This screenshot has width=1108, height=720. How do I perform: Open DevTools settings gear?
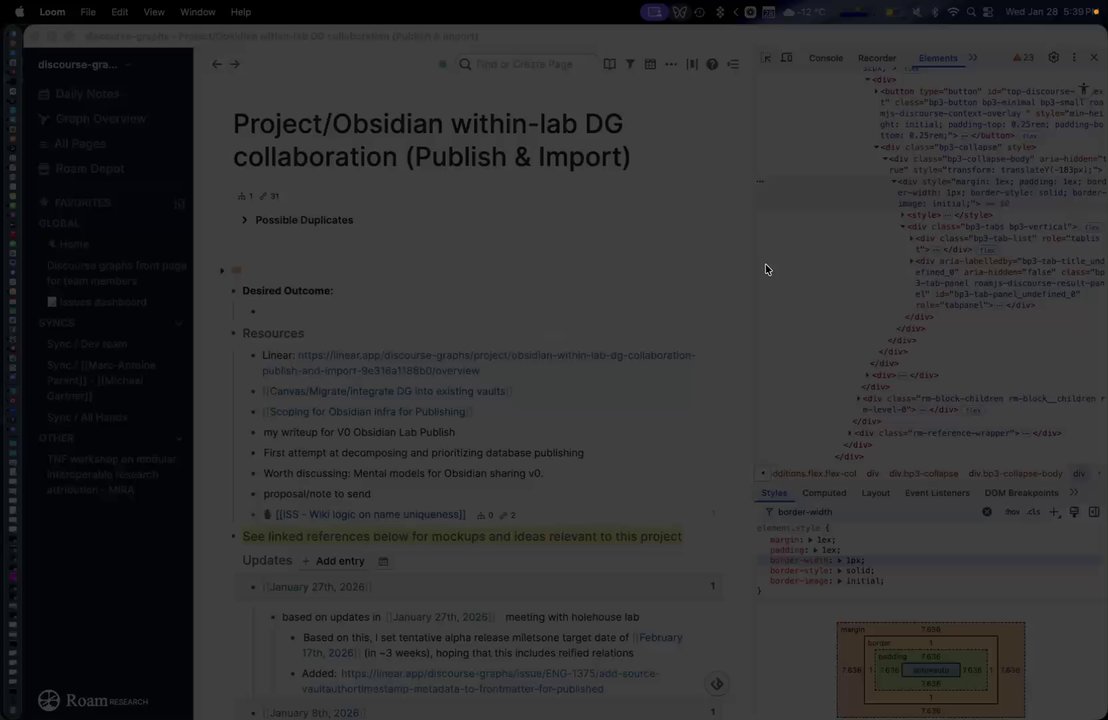click(x=1054, y=58)
